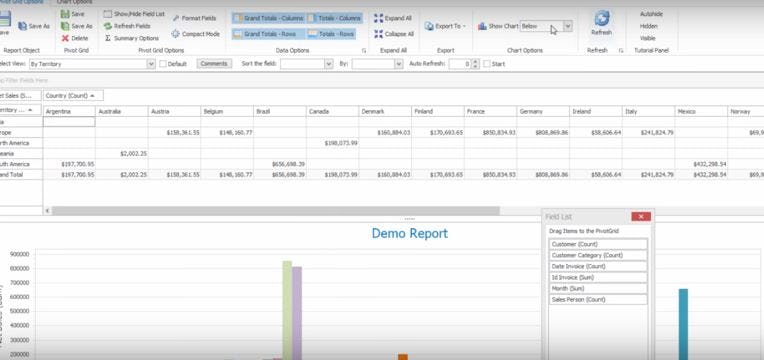Click the Refresh Fields icon
Image resolution: width=764 pixels, height=360 pixels.
(x=108, y=26)
